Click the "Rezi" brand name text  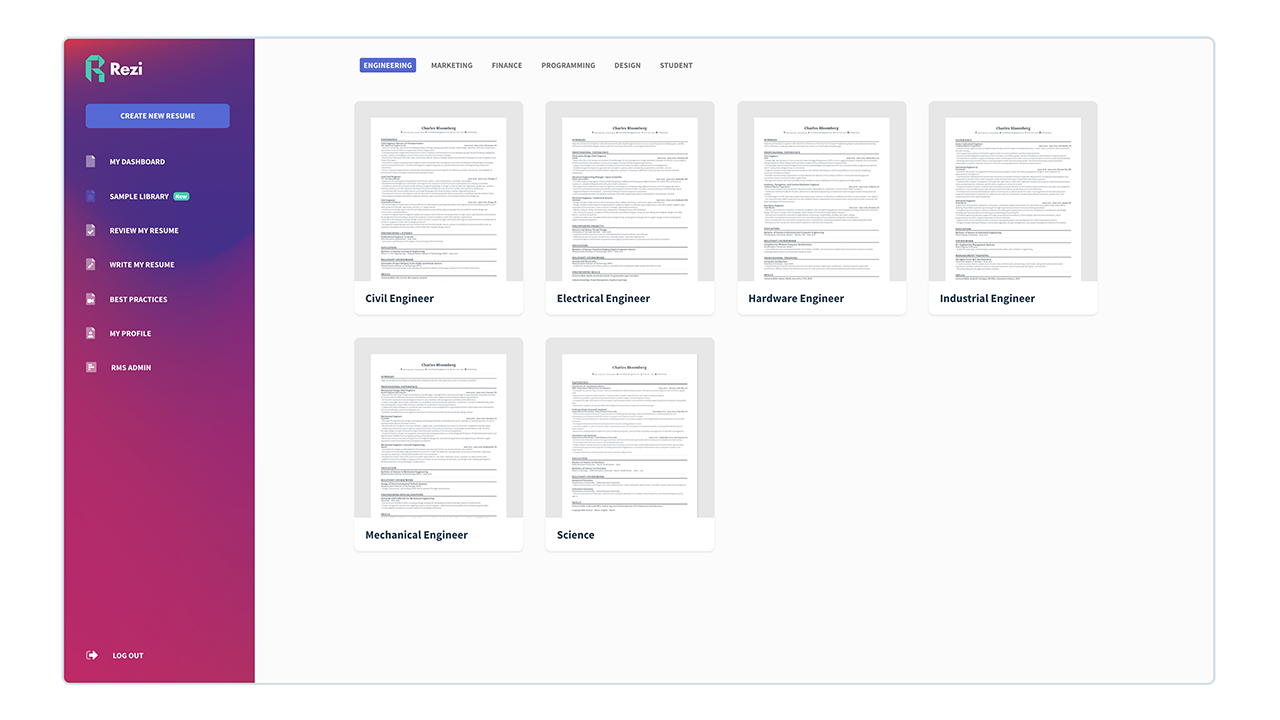coord(126,69)
